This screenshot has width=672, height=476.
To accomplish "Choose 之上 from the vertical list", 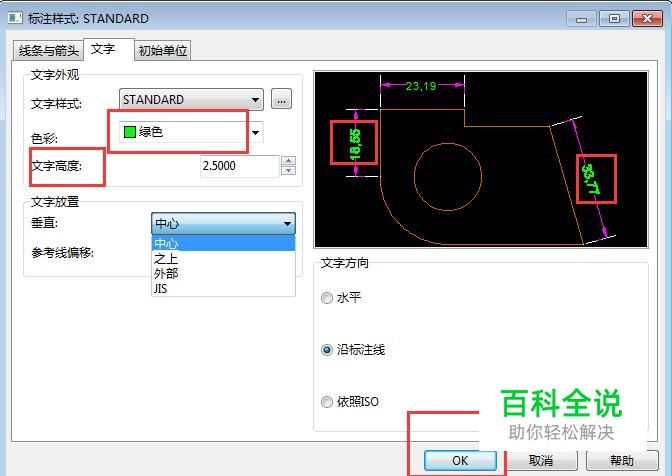I will point(223,259).
